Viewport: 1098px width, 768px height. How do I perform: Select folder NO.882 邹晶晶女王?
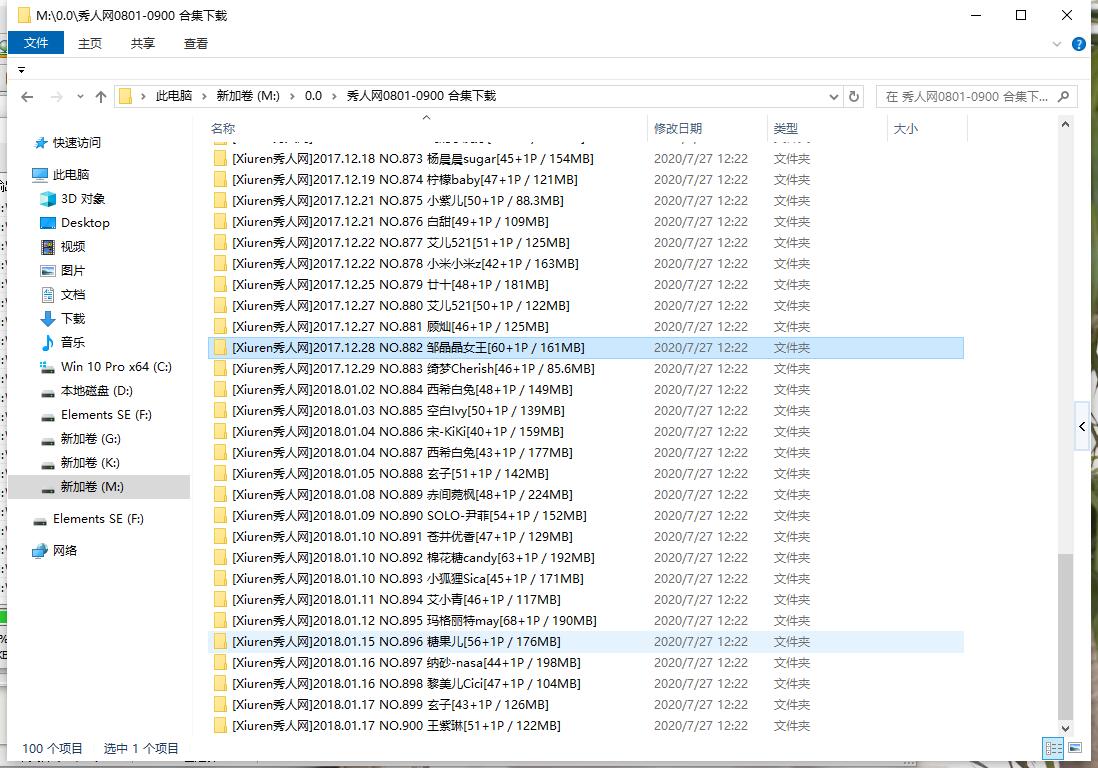[x=586, y=348]
